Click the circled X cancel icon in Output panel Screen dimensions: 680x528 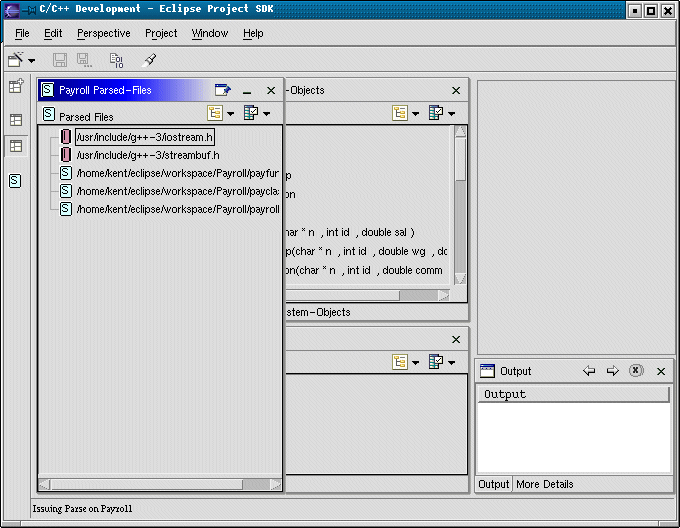tap(636, 371)
